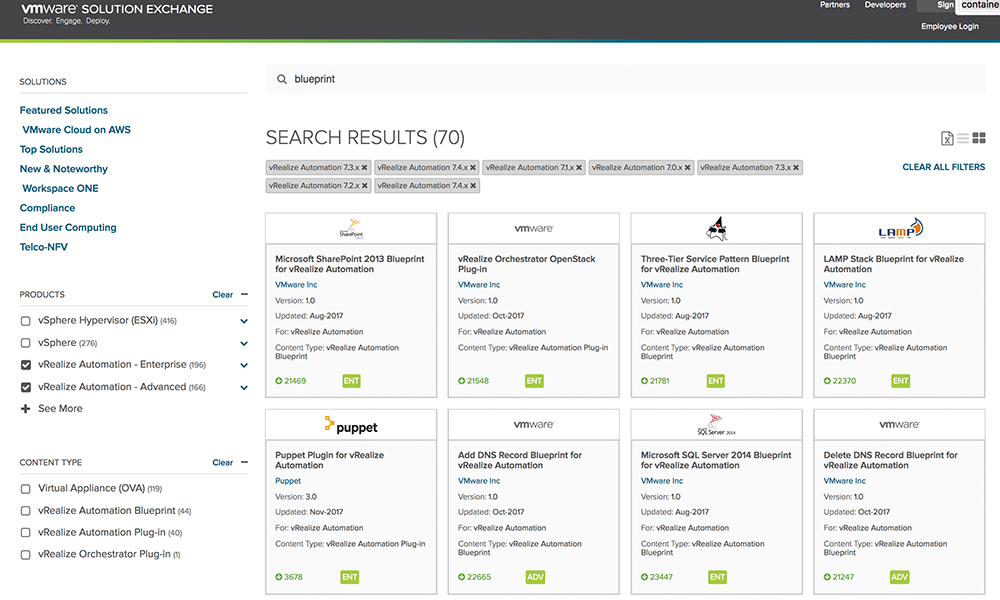Open Delete DNS Record Blueprint title
The image size is (1000, 600).
coord(890,460)
